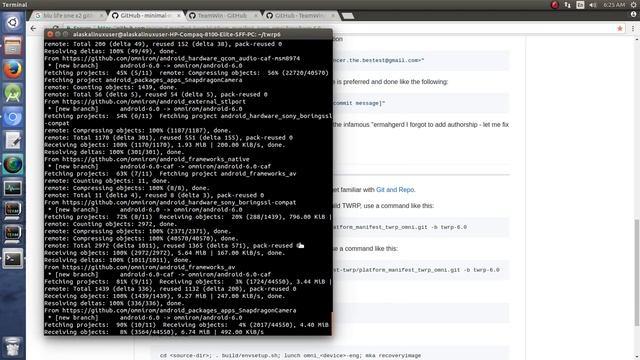Click the terminal title bar text
This screenshot has height=360, width=640.
click(176, 34)
